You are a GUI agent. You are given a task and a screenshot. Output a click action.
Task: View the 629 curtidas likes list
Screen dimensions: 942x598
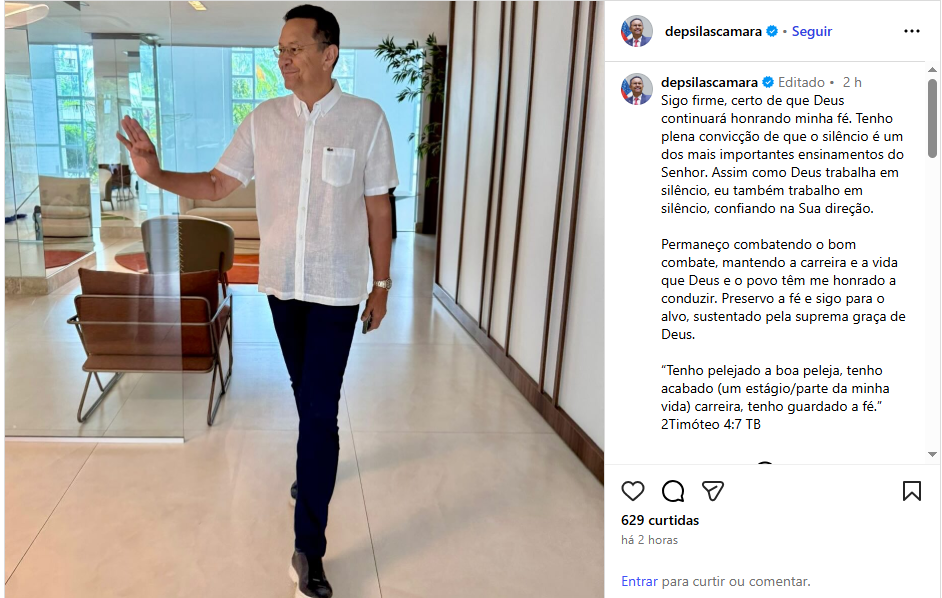(x=660, y=520)
